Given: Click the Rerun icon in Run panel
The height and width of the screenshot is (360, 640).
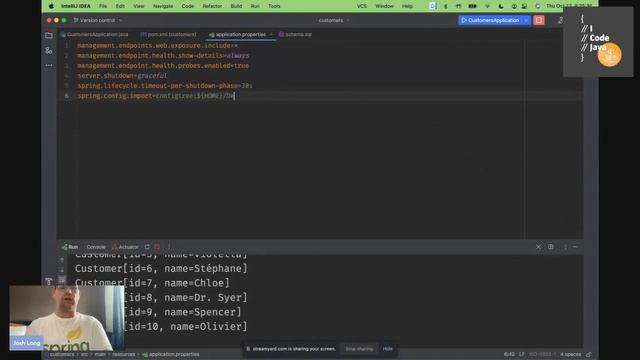Looking at the screenshot, I should (x=147, y=247).
